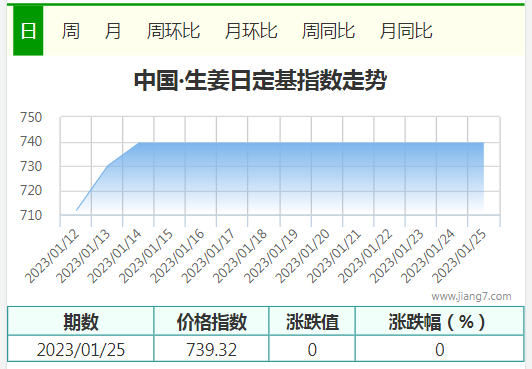This screenshot has height=369, width=532.
Task: Click the price index value 739.32
Action: click(x=211, y=349)
